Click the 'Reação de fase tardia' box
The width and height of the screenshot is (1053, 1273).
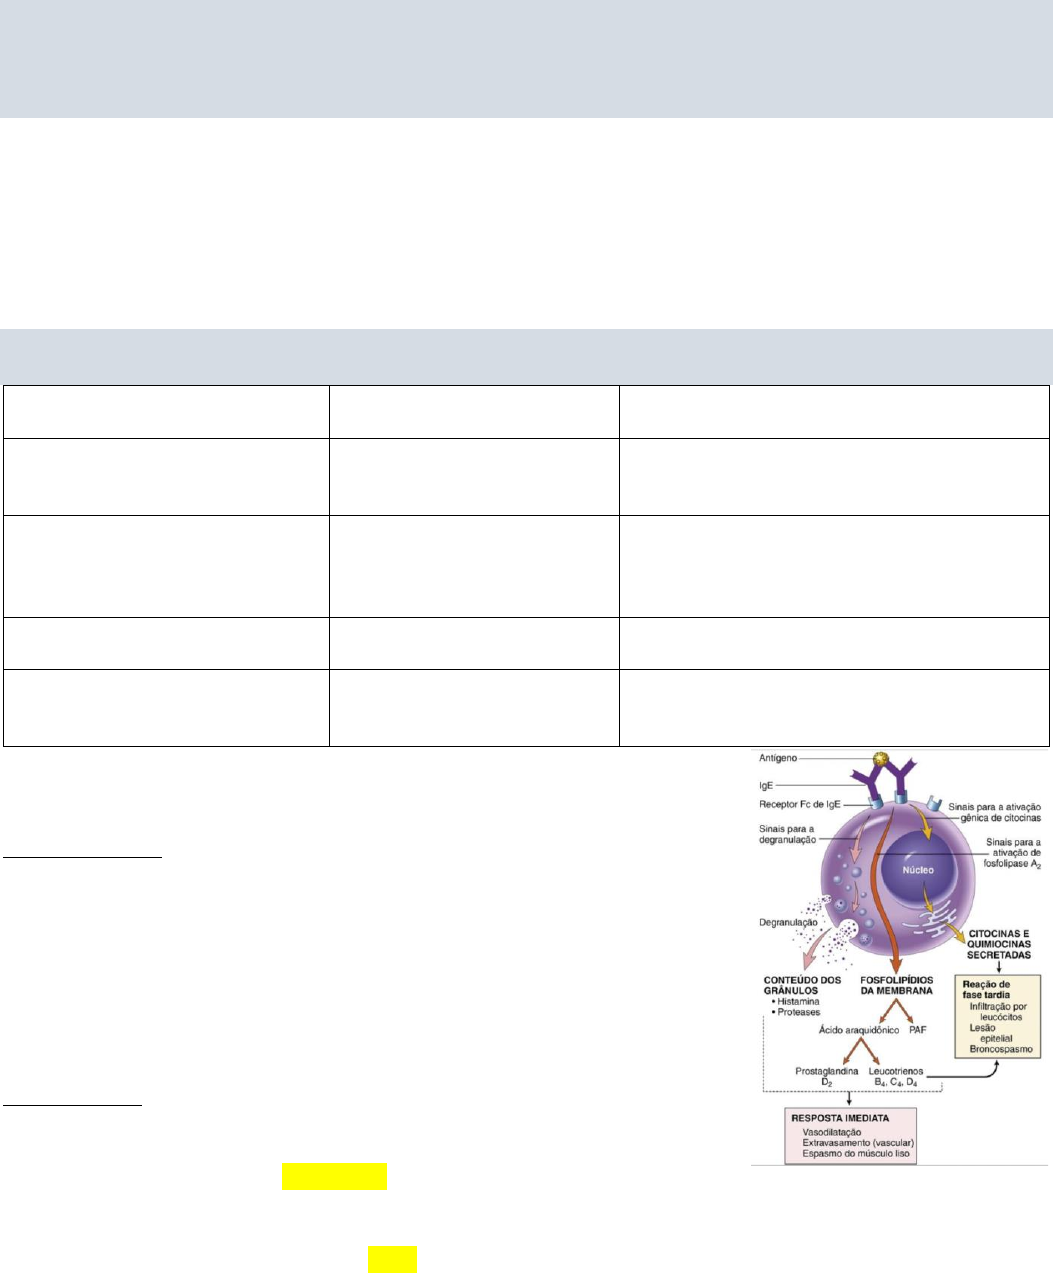pos(999,1016)
